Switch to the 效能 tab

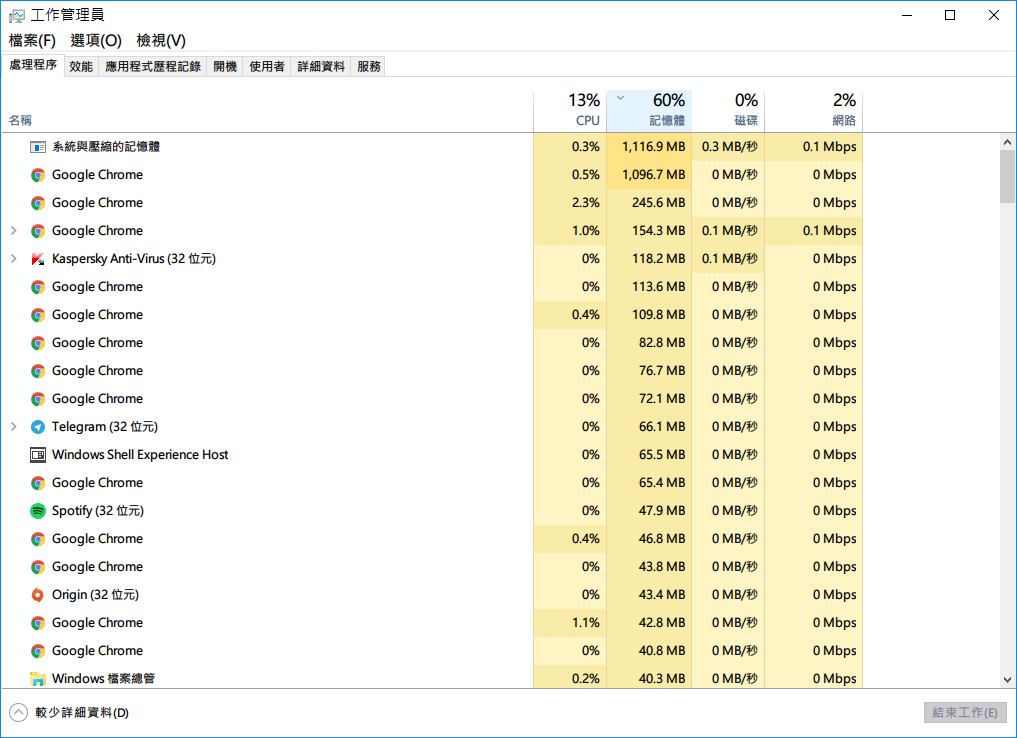(81, 66)
